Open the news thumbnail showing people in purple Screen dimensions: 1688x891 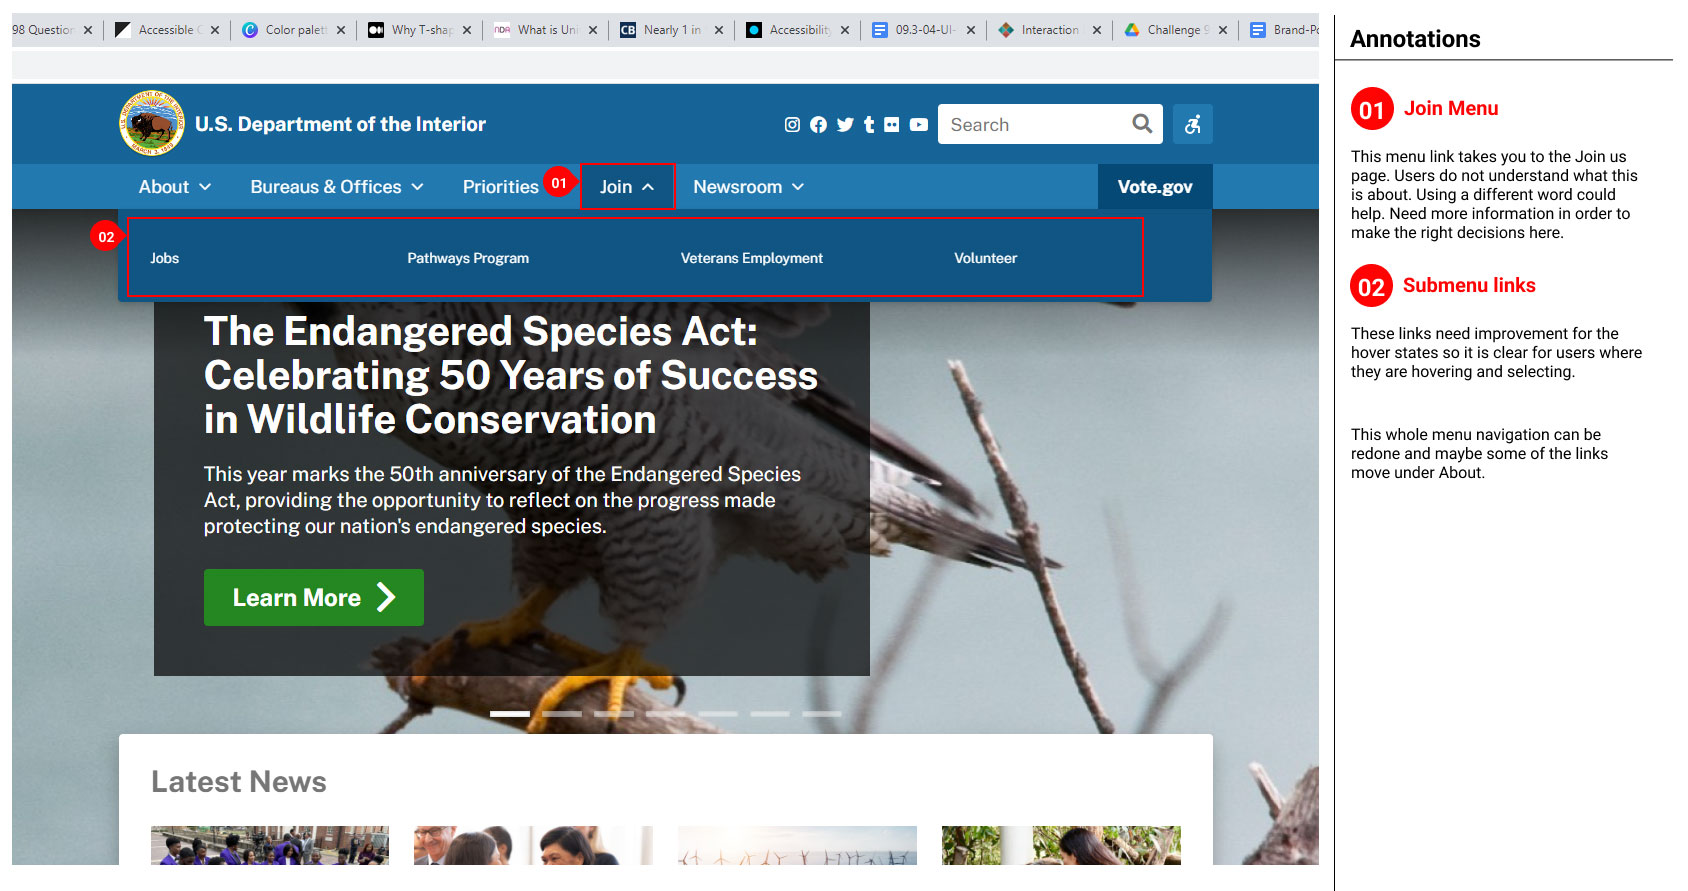(x=270, y=845)
